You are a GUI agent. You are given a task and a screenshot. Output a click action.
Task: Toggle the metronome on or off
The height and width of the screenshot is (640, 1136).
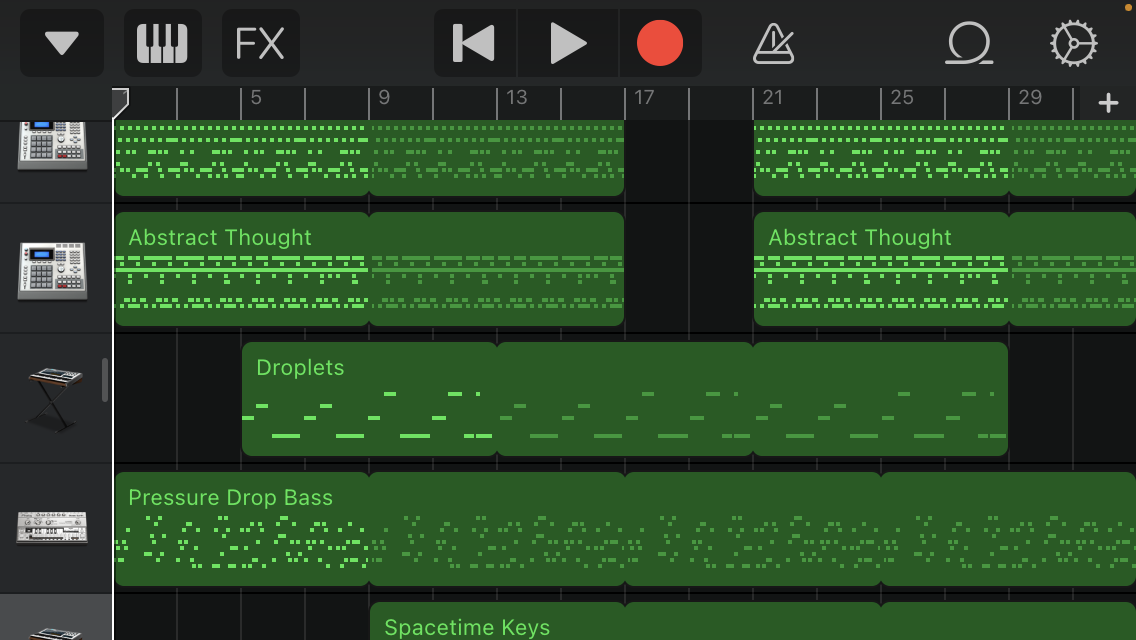pos(773,43)
